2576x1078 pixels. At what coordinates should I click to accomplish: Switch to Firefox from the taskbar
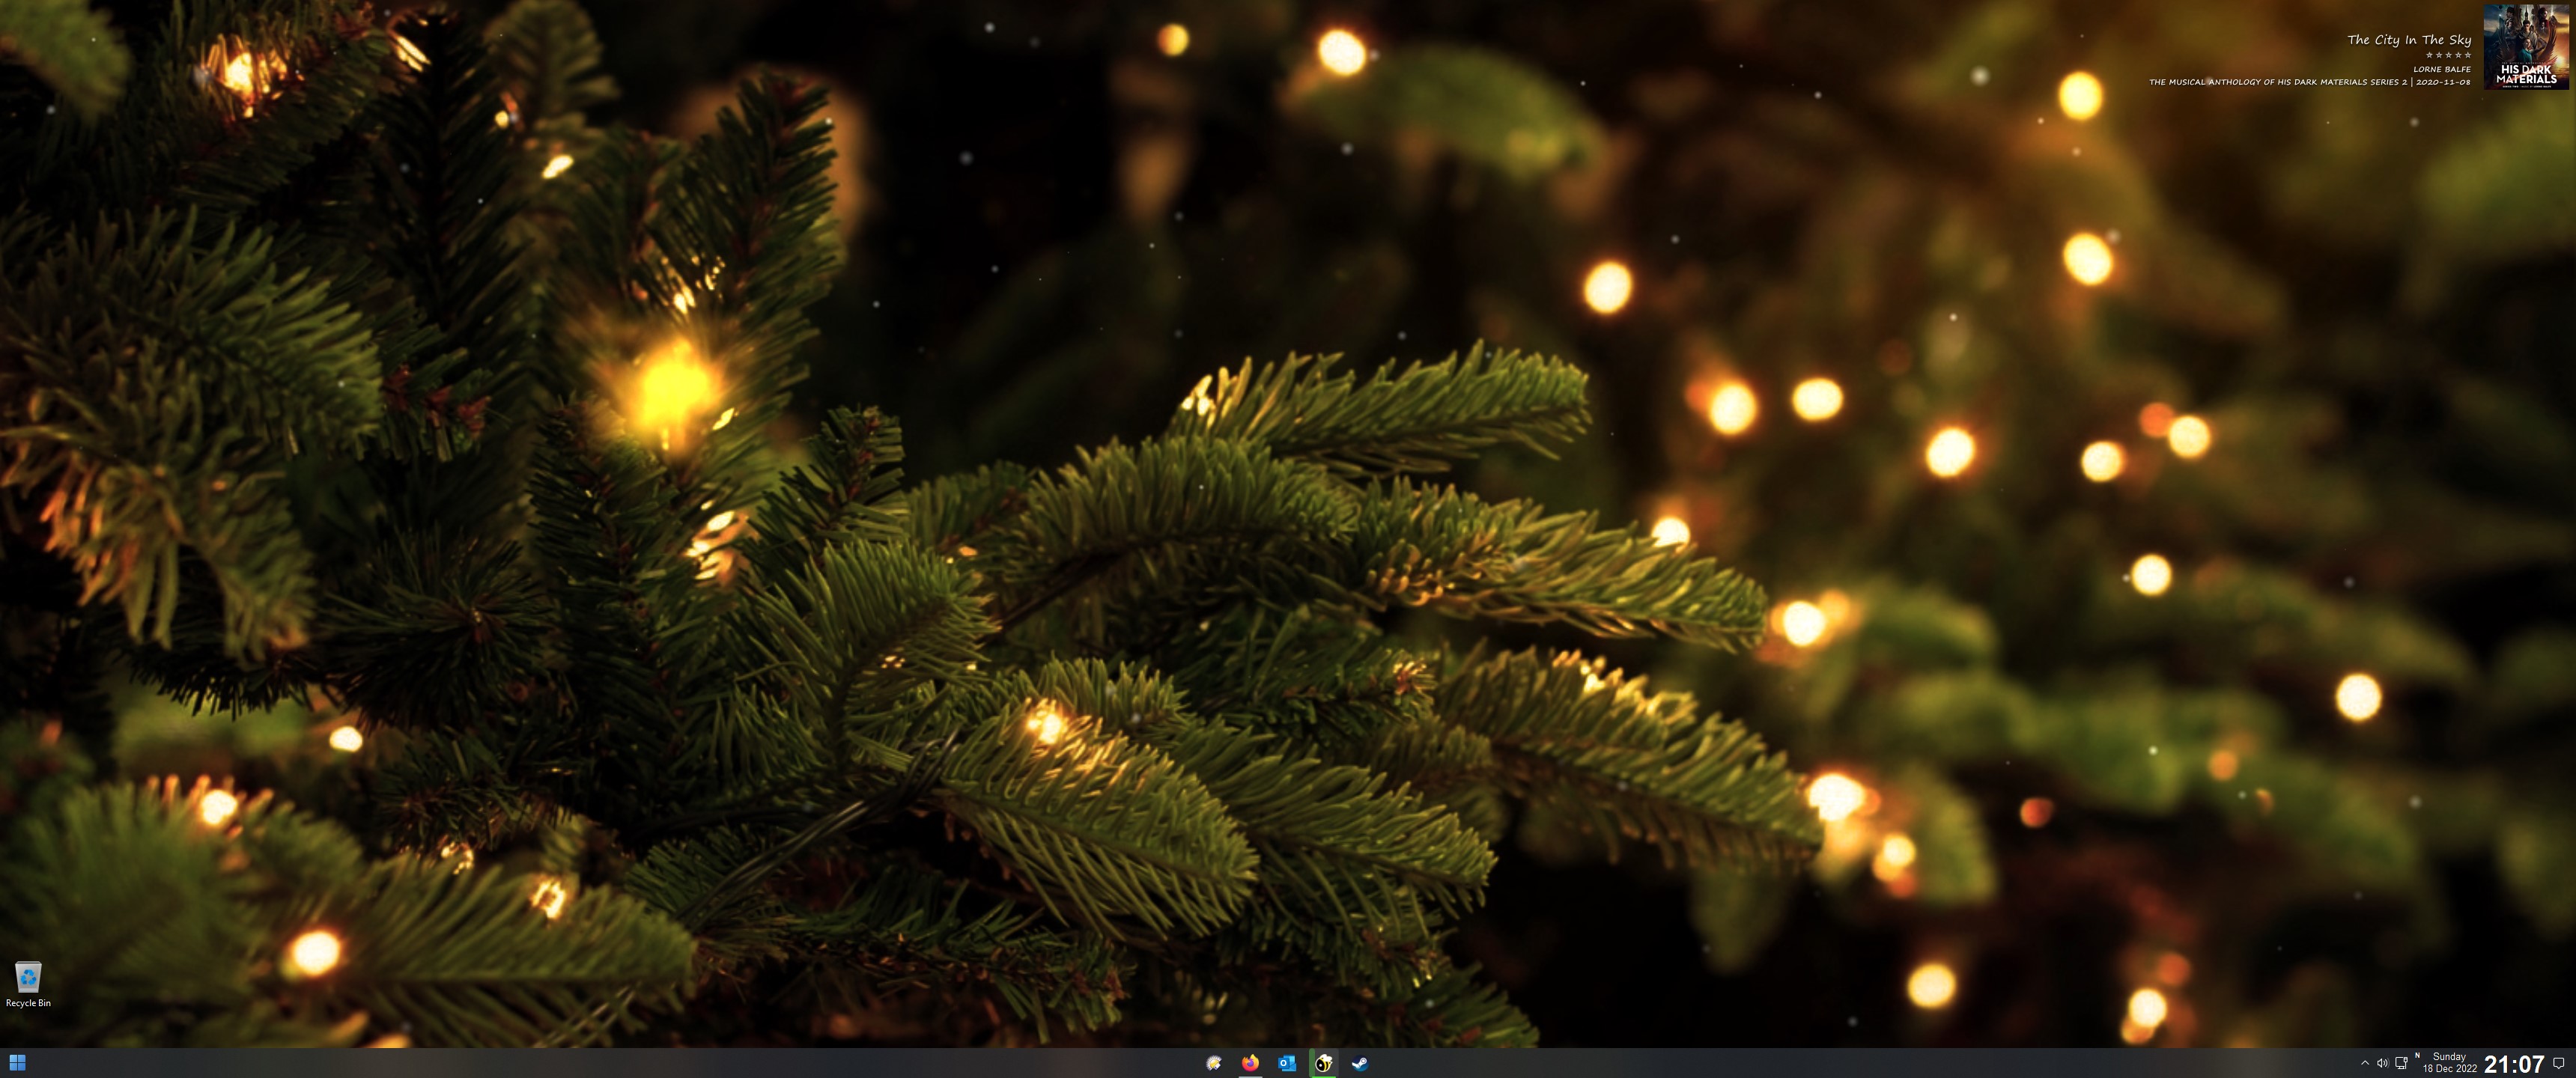[x=1250, y=1063]
